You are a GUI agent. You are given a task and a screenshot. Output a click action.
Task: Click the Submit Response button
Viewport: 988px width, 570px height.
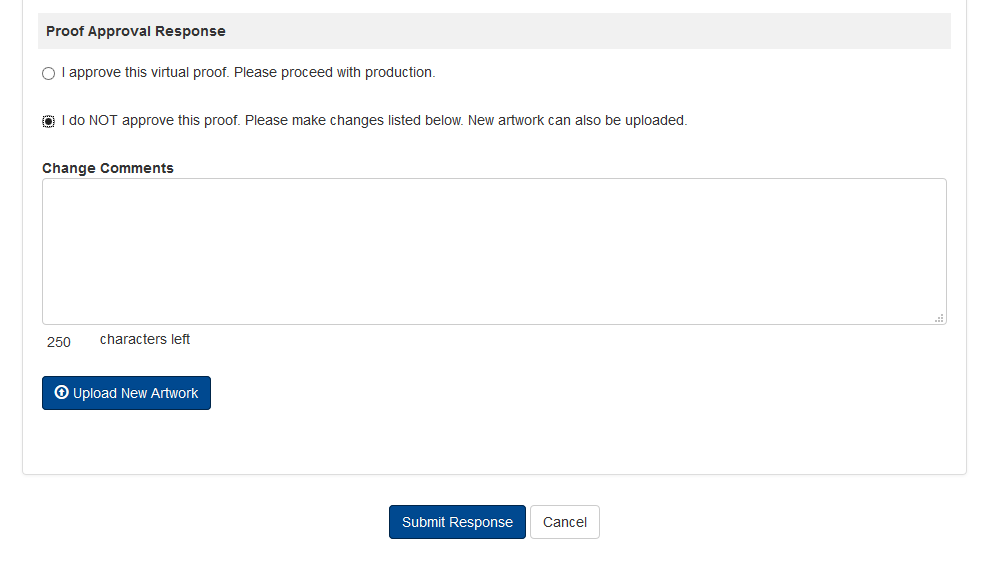click(457, 522)
